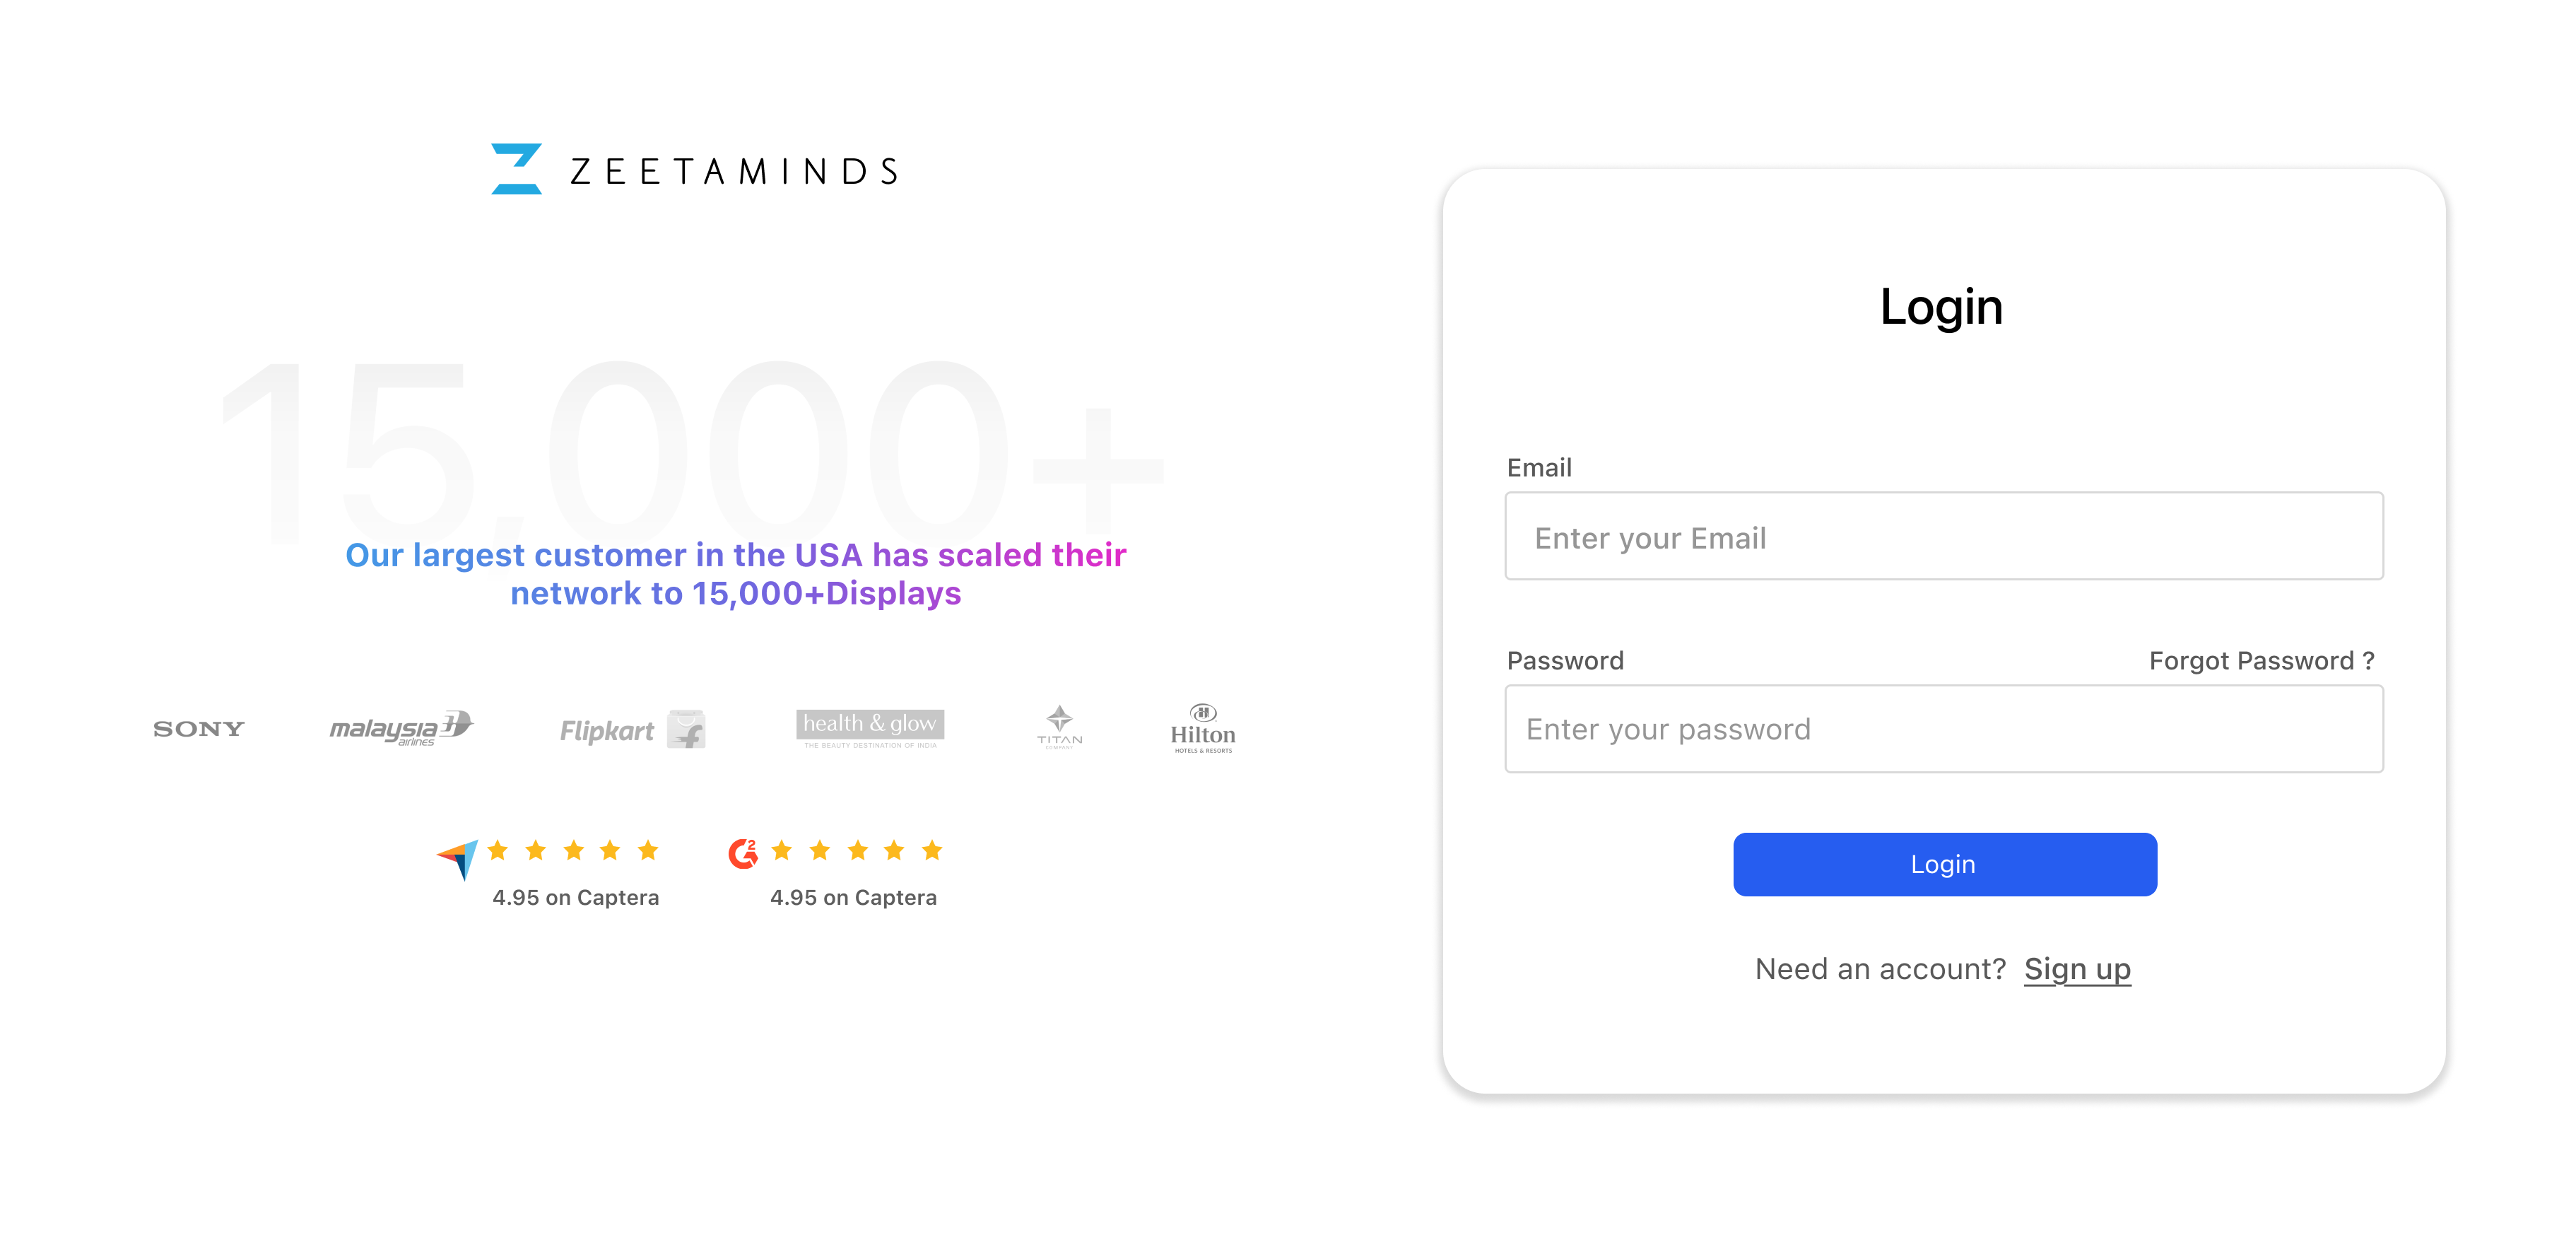Follow the Sign up link
2576x1235 pixels.
point(2077,969)
